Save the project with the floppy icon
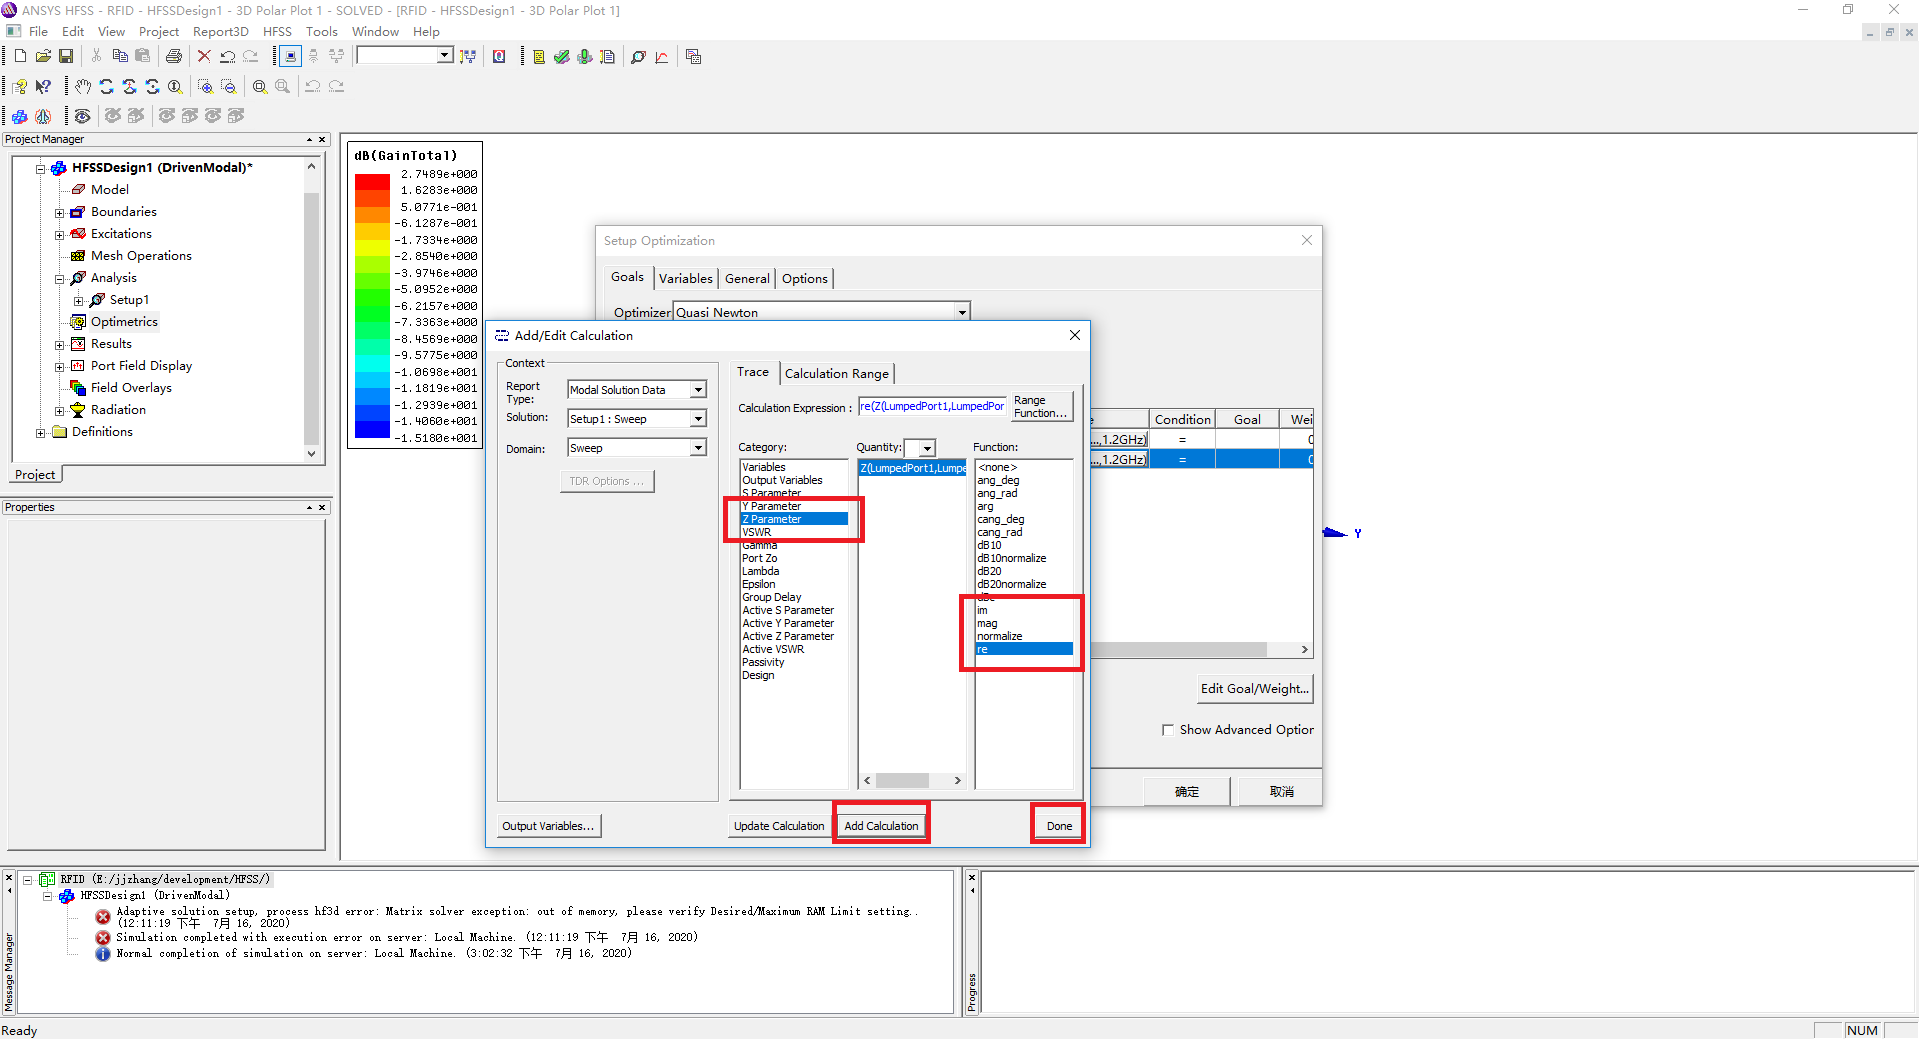 pyautogui.click(x=66, y=56)
